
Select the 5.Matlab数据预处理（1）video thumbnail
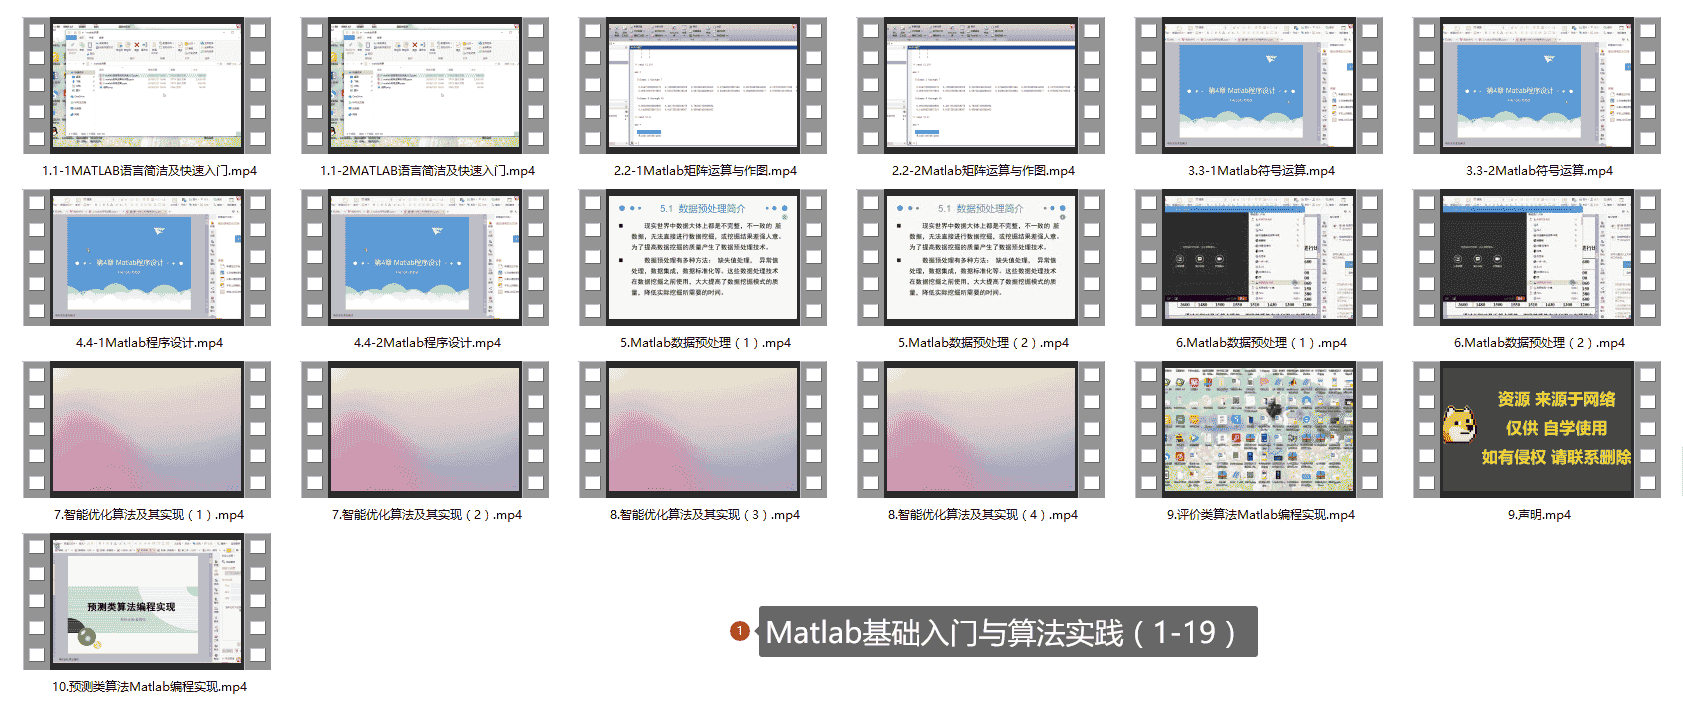(x=703, y=257)
